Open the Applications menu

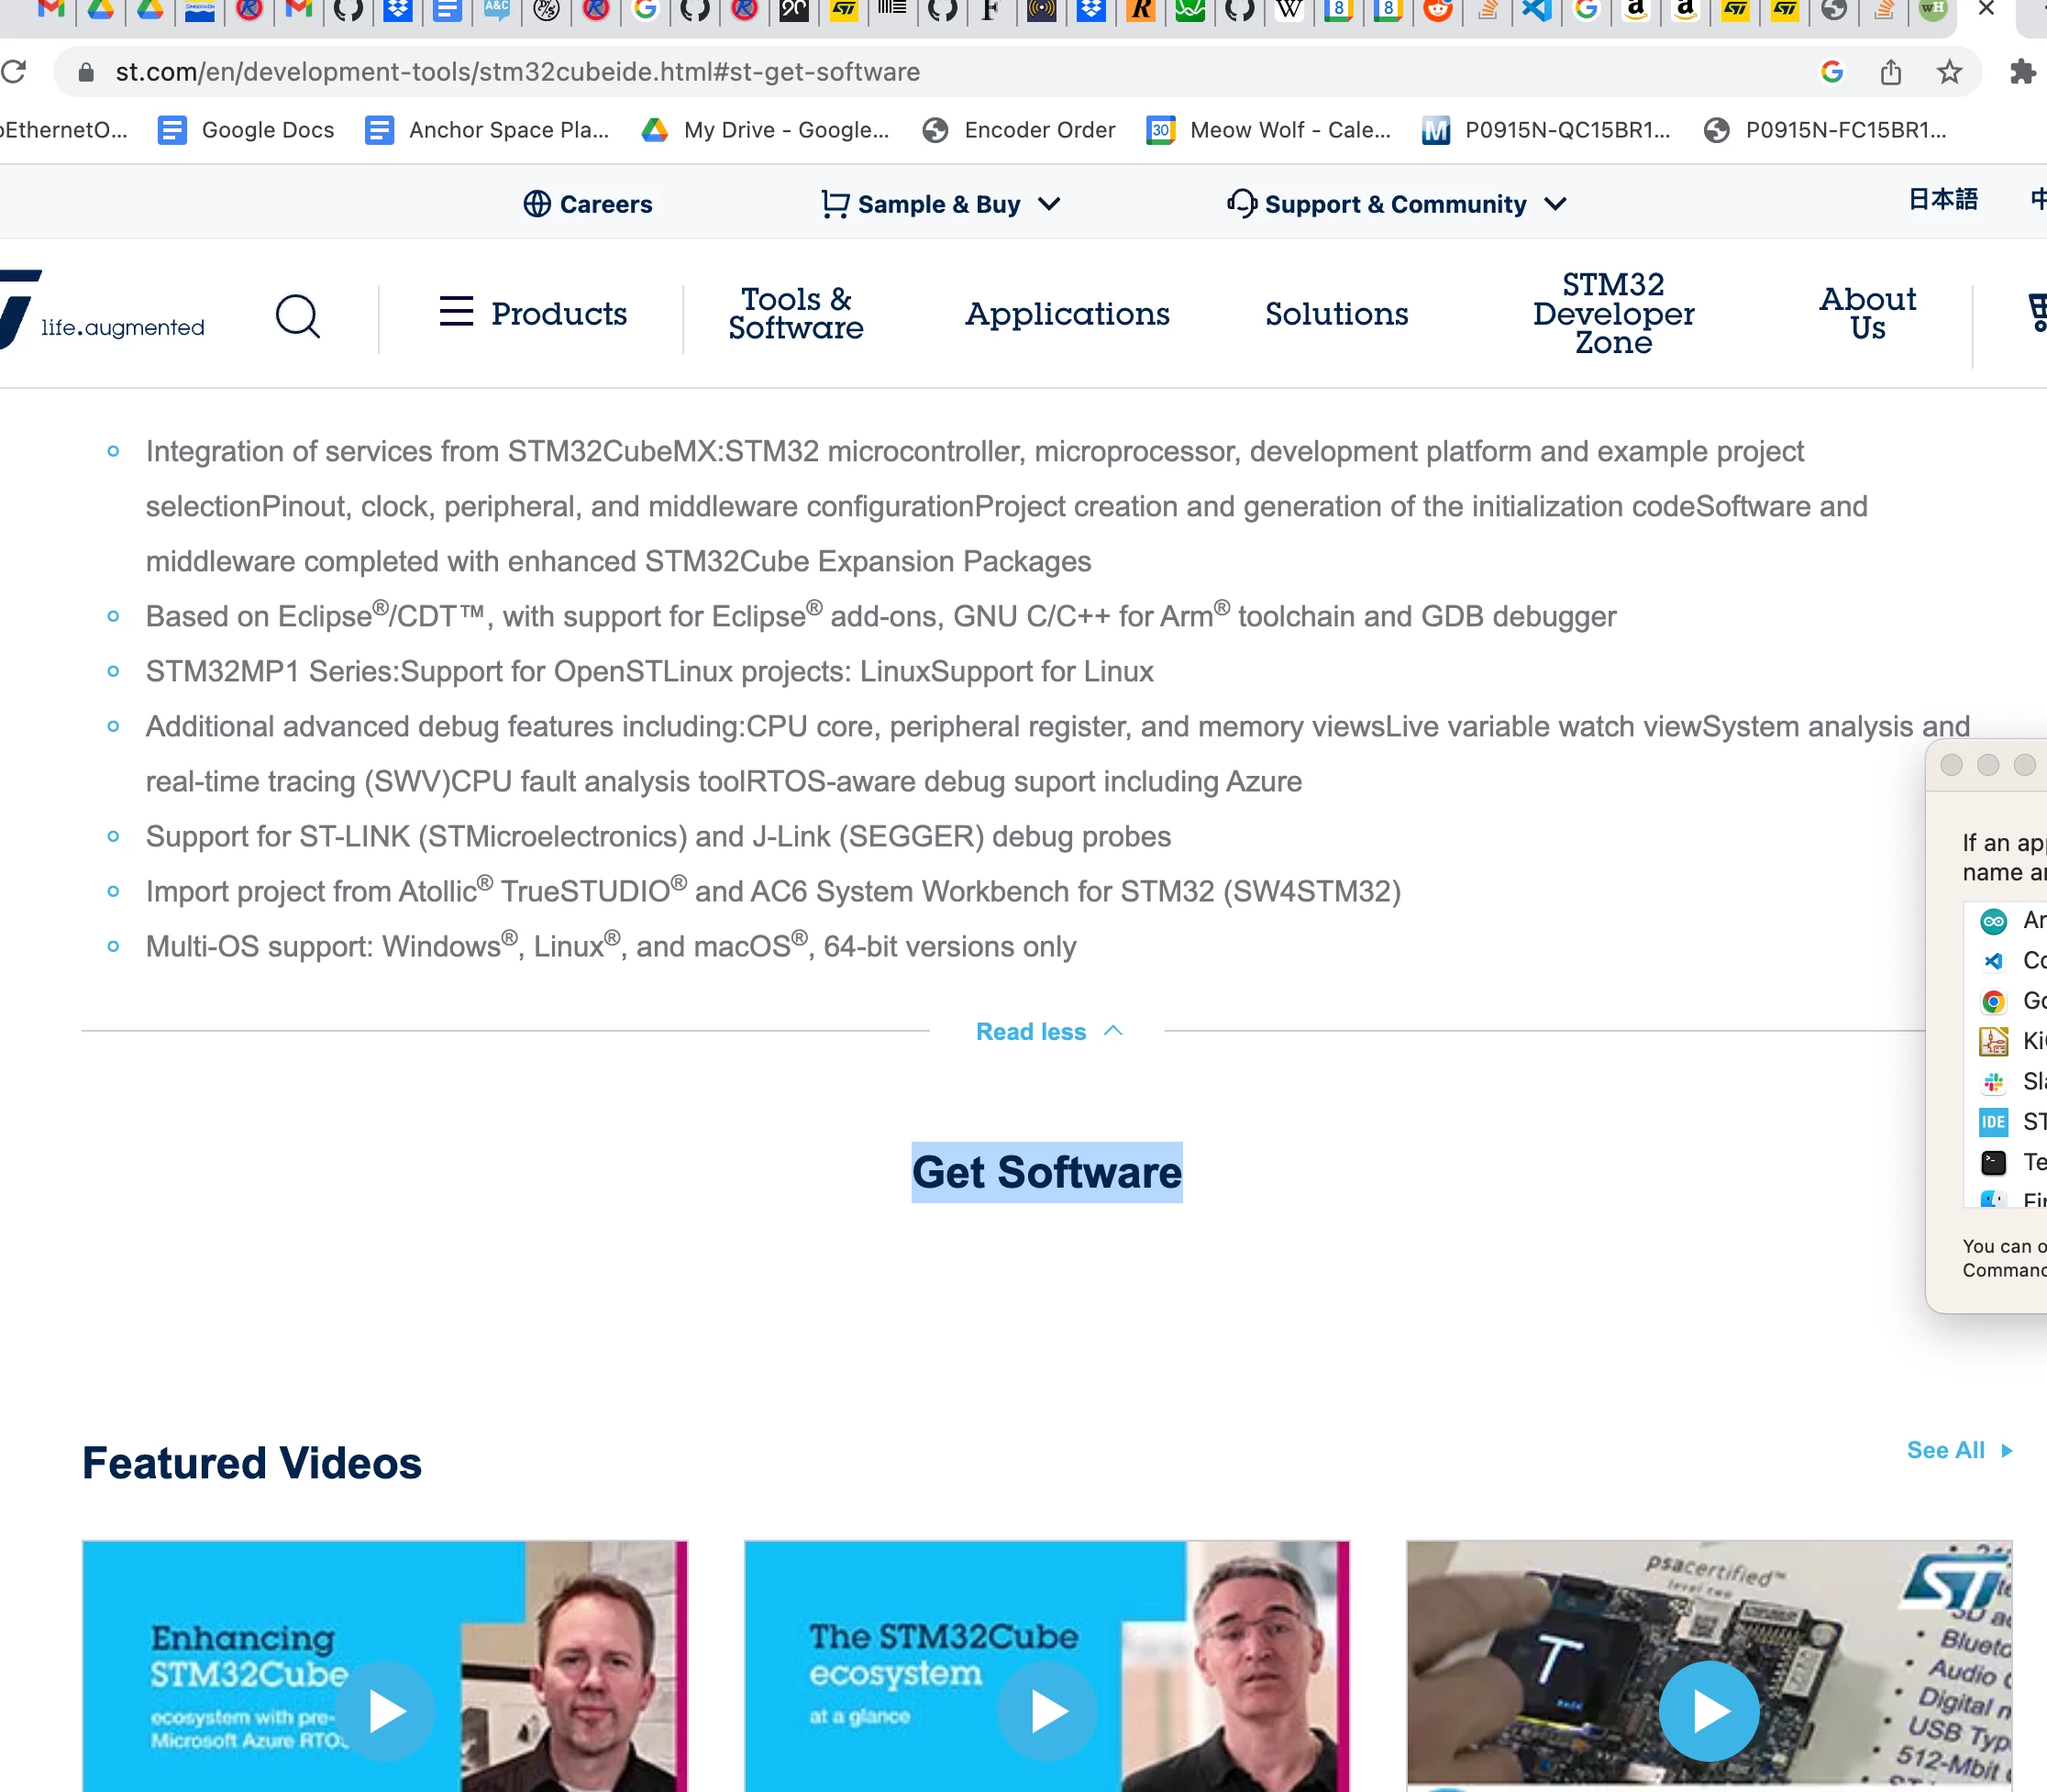tap(1067, 314)
